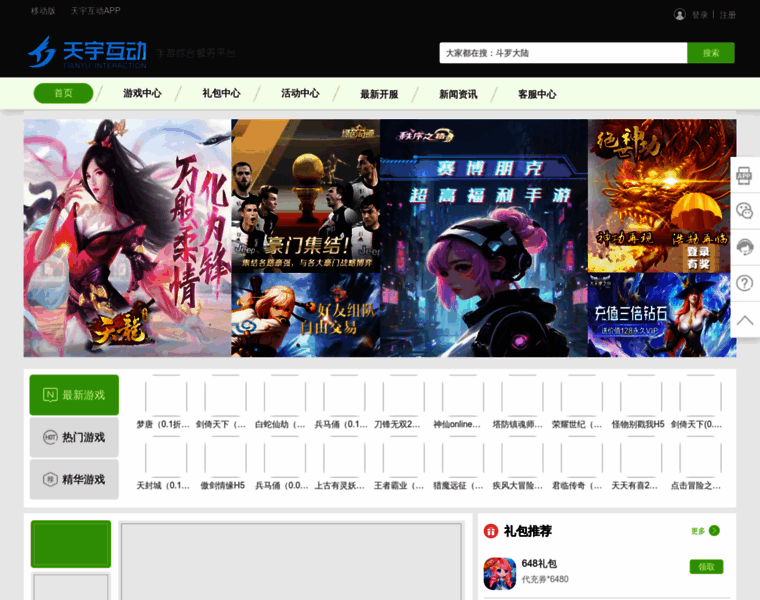The width and height of the screenshot is (760, 600).
Task: Open the 绝世神功 dragon banner
Action: pyautogui.click(x=662, y=196)
